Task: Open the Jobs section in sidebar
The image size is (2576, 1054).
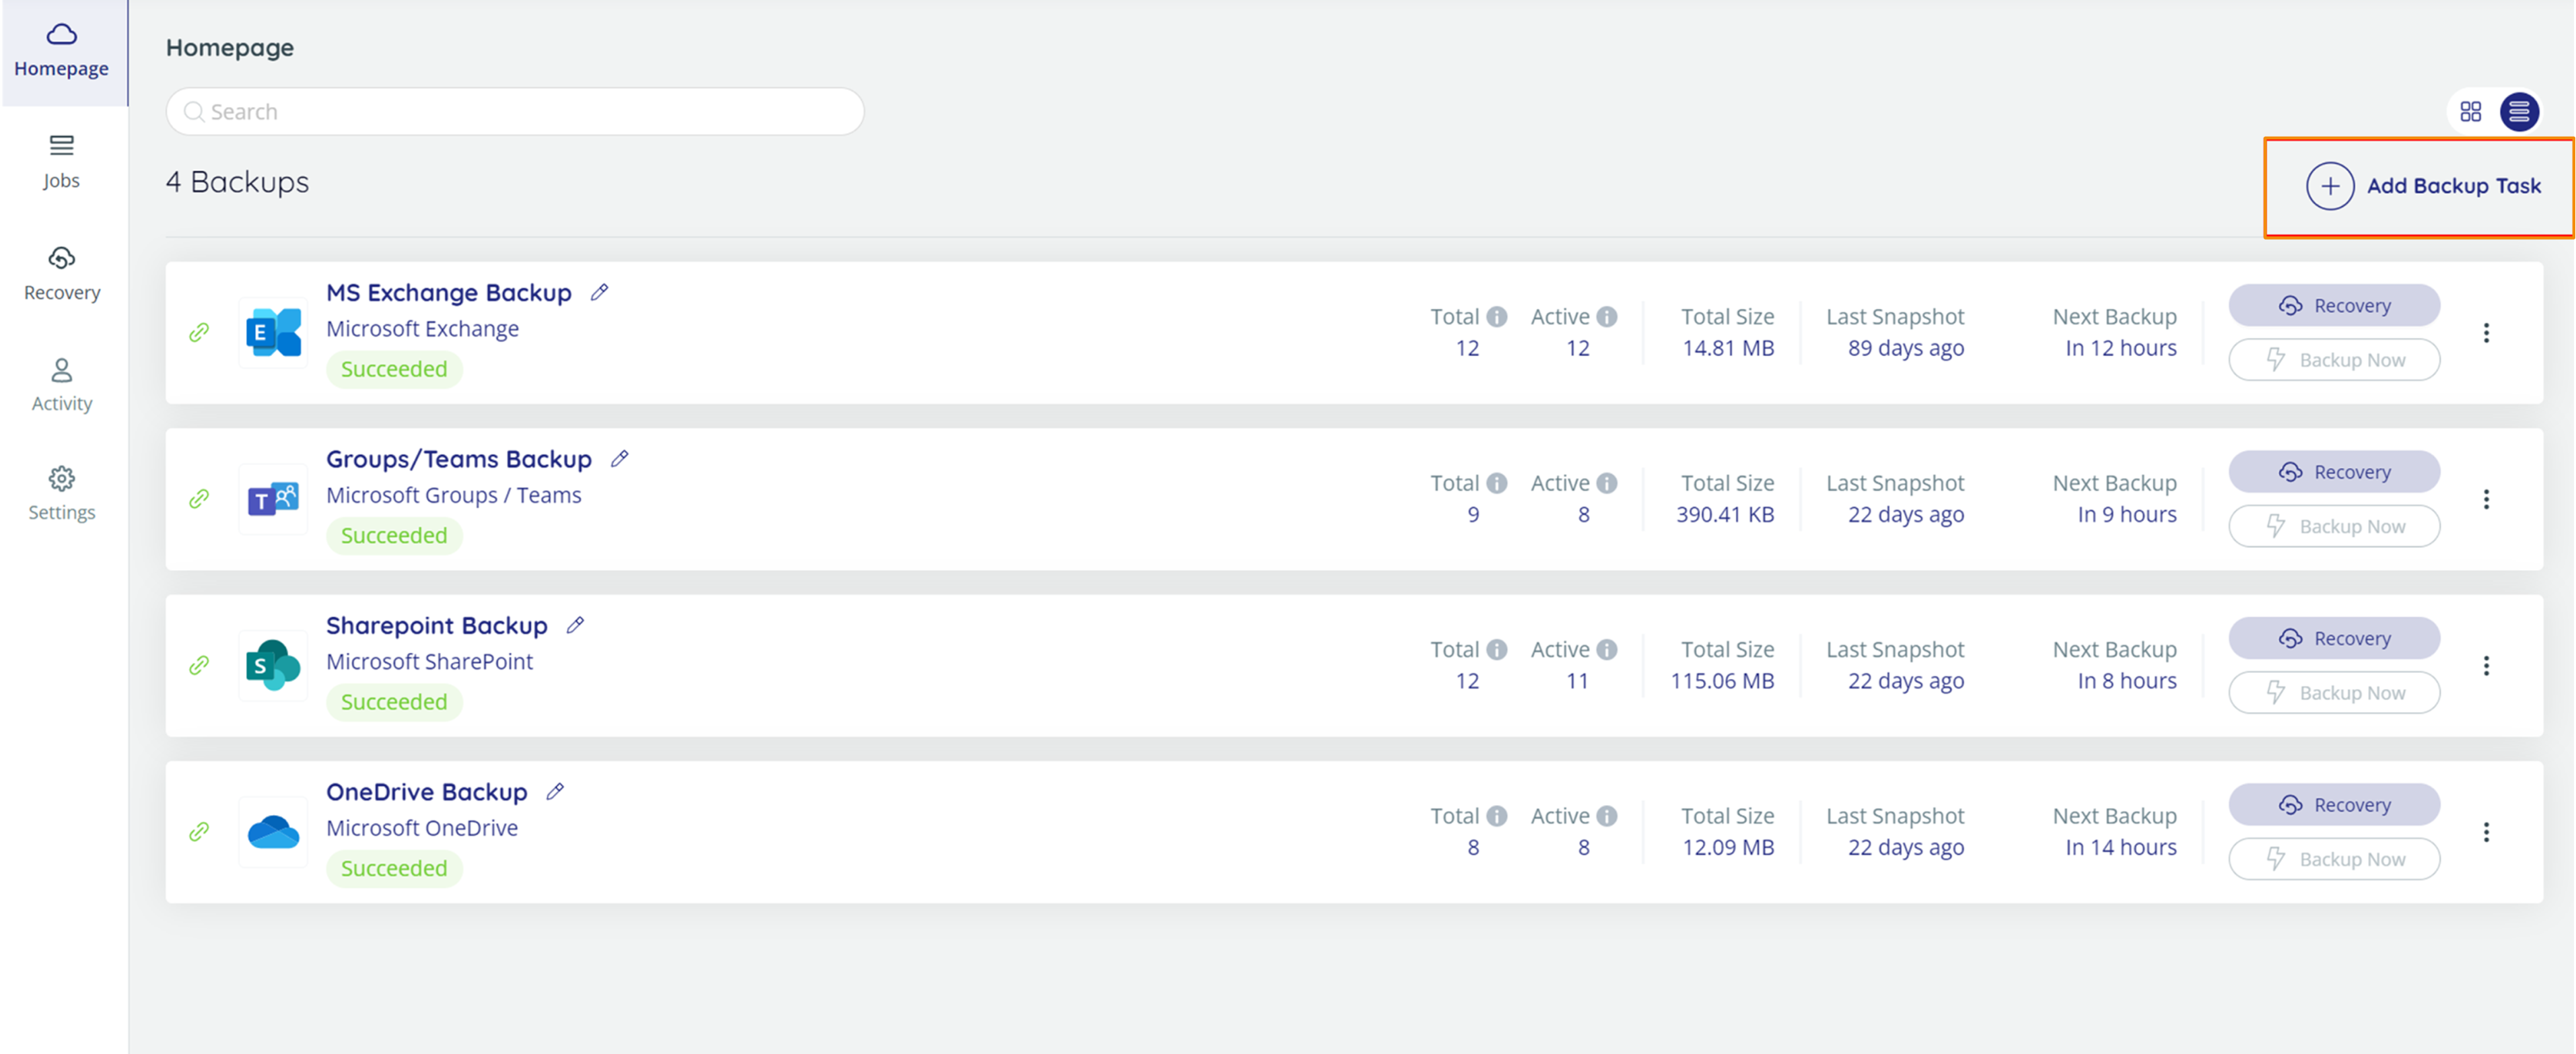Action: coord(61,161)
